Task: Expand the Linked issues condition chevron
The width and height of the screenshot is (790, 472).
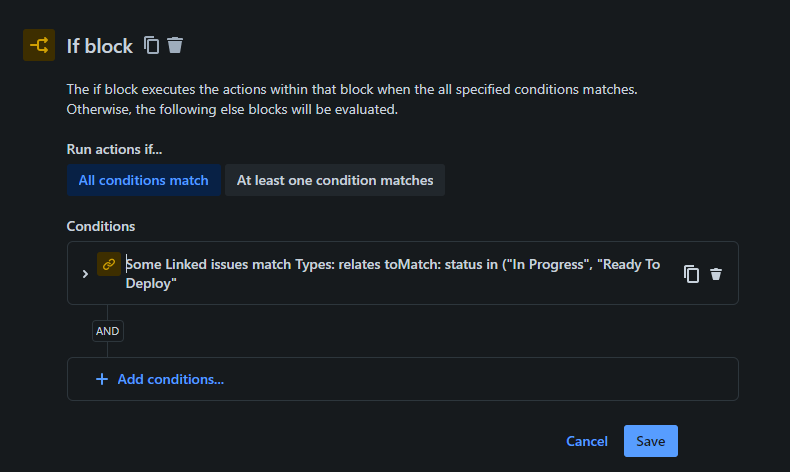Action: [x=85, y=274]
